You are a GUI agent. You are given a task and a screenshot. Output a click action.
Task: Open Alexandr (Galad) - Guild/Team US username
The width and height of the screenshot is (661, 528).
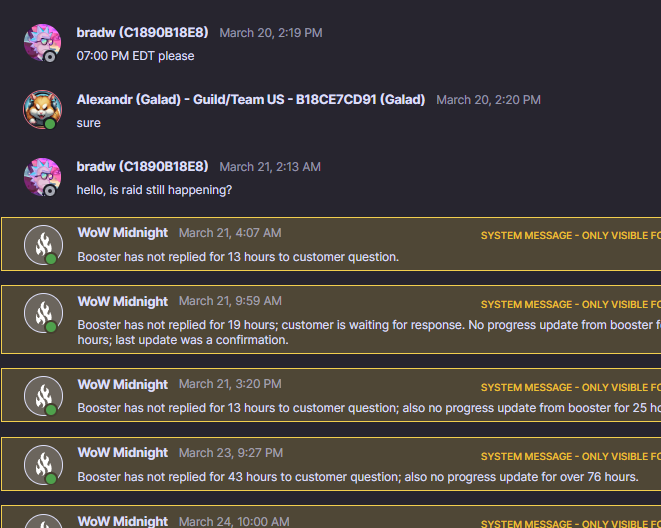[x=251, y=99]
